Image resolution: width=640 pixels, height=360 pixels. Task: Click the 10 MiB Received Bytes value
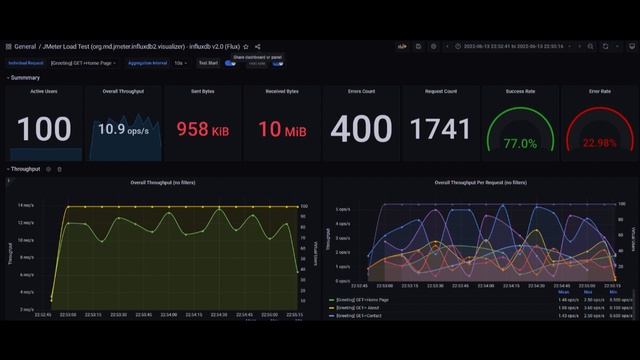(282, 129)
